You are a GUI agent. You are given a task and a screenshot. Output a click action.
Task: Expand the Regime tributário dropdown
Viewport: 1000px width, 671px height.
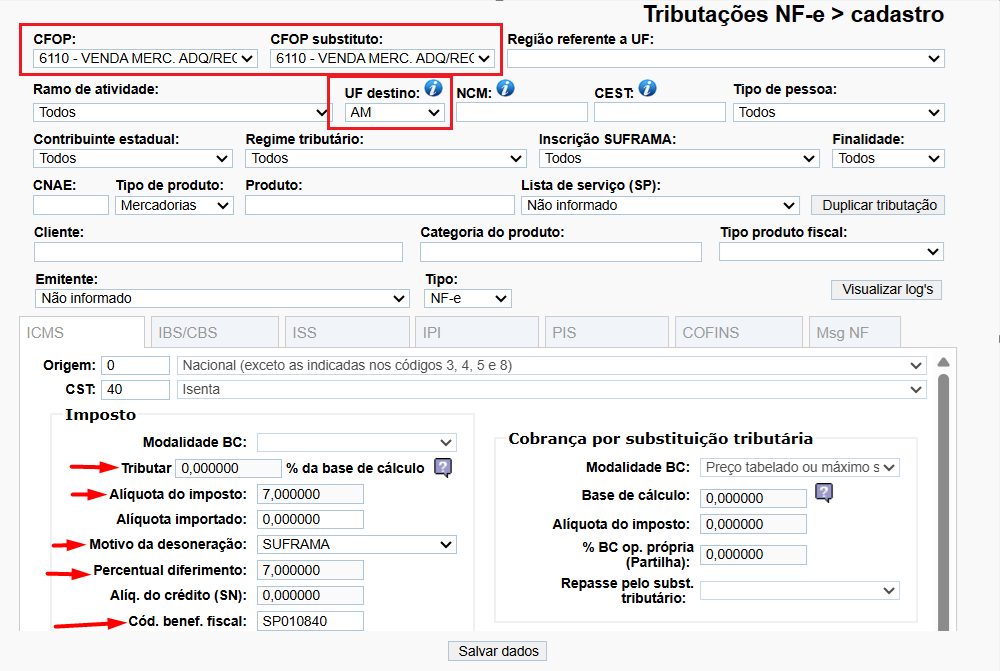pyautogui.click(x=385, y=158)
